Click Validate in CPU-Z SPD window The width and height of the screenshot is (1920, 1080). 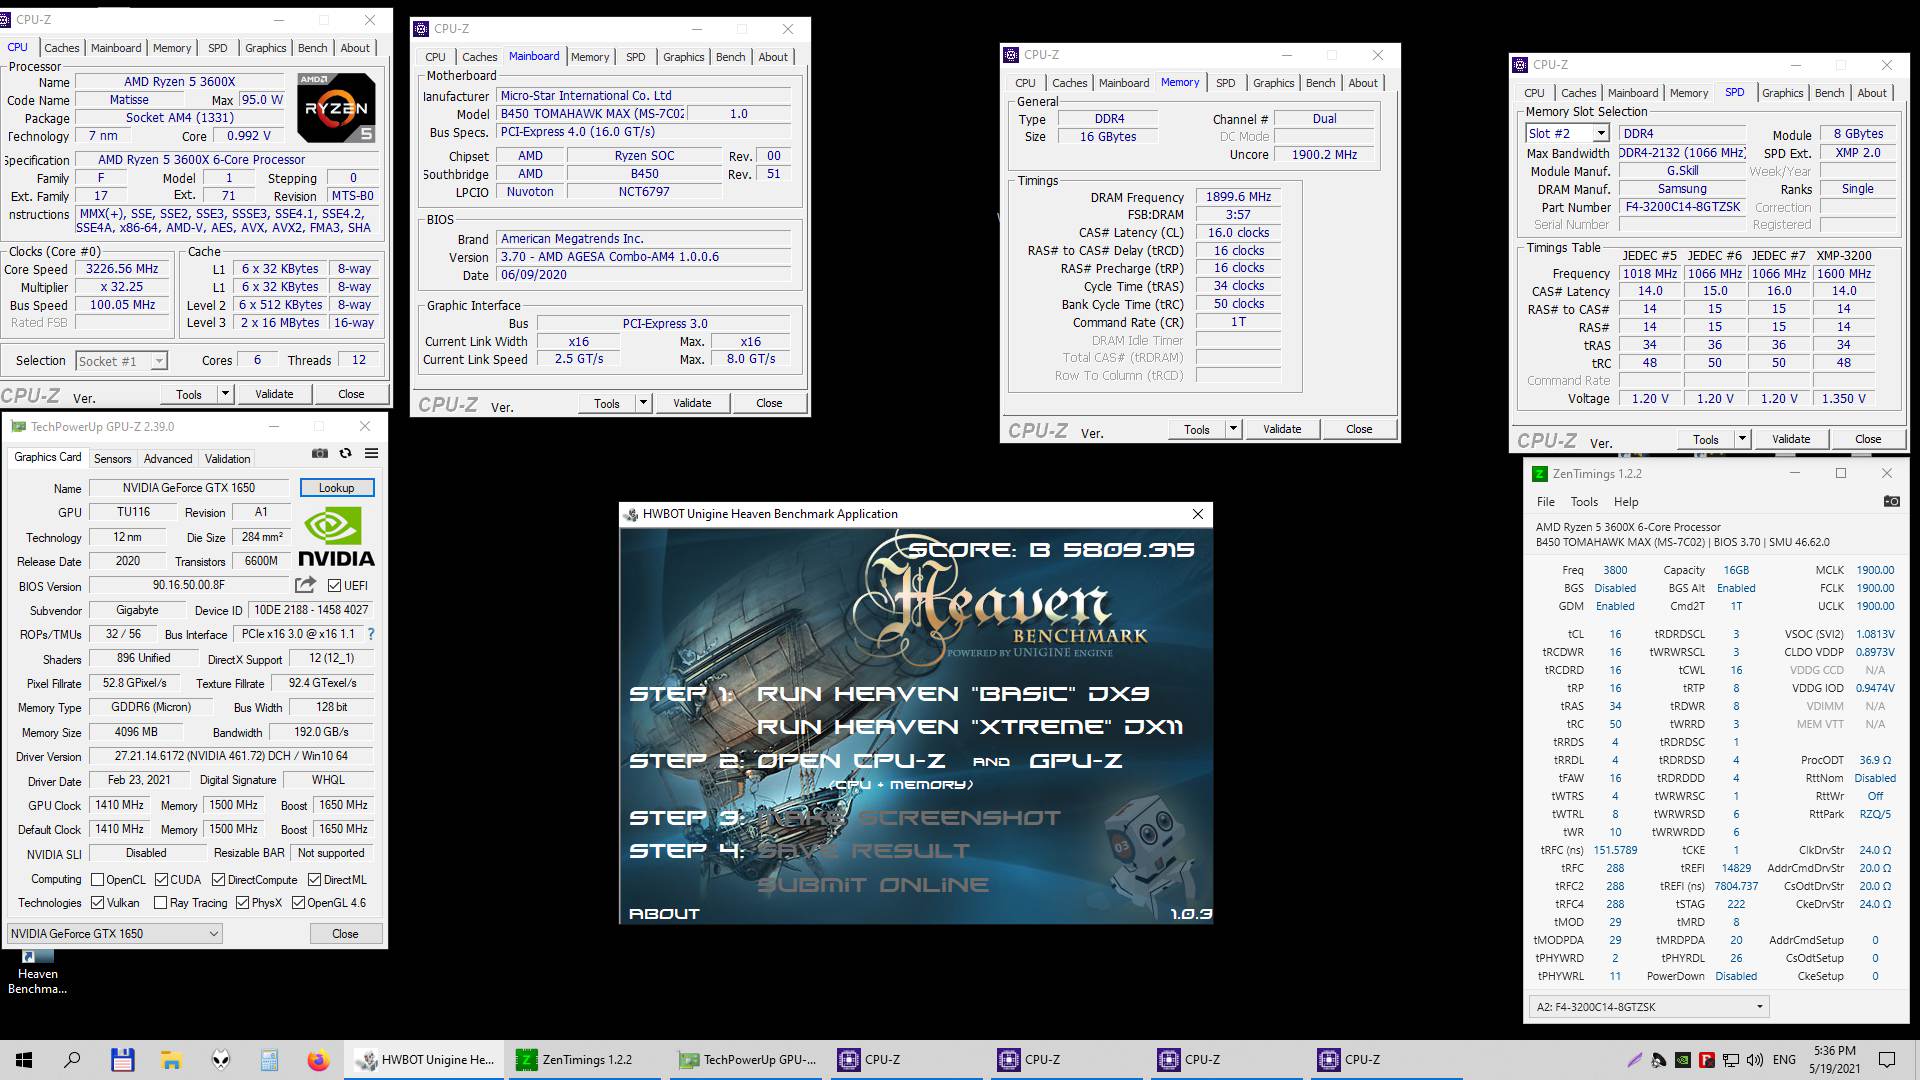pyautogui.click(x=1791, y=439)
